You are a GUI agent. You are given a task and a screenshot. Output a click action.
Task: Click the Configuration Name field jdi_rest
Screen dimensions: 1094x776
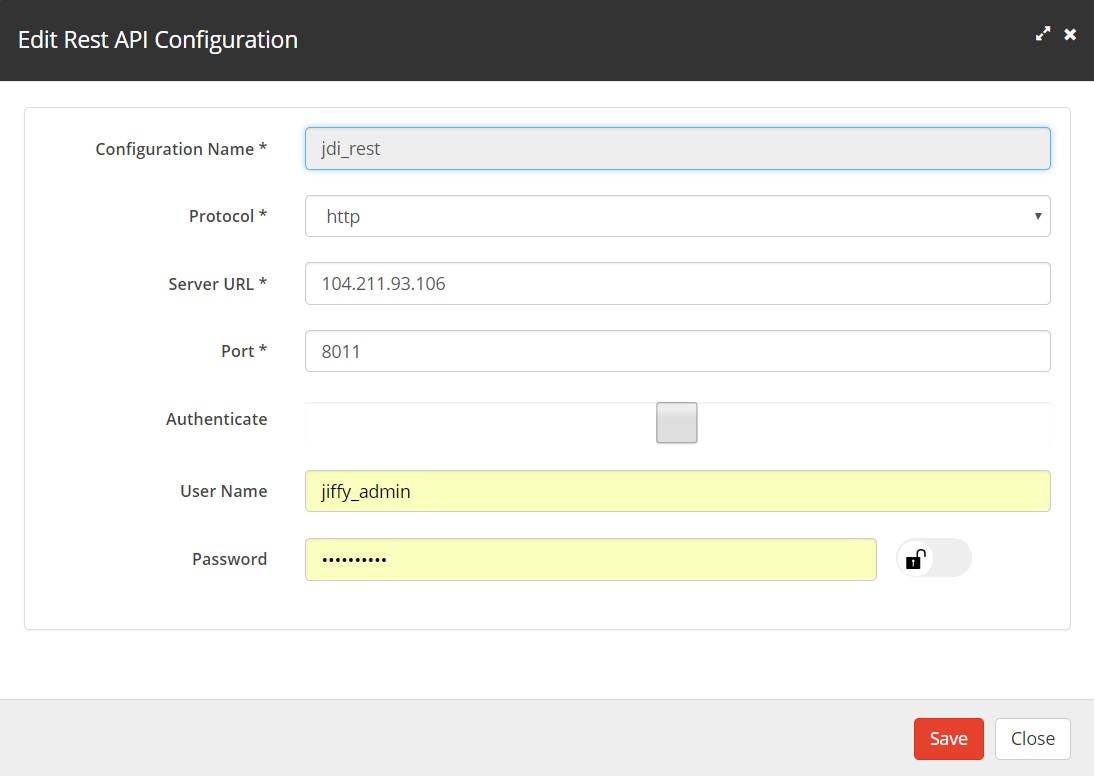pos(677,149)
